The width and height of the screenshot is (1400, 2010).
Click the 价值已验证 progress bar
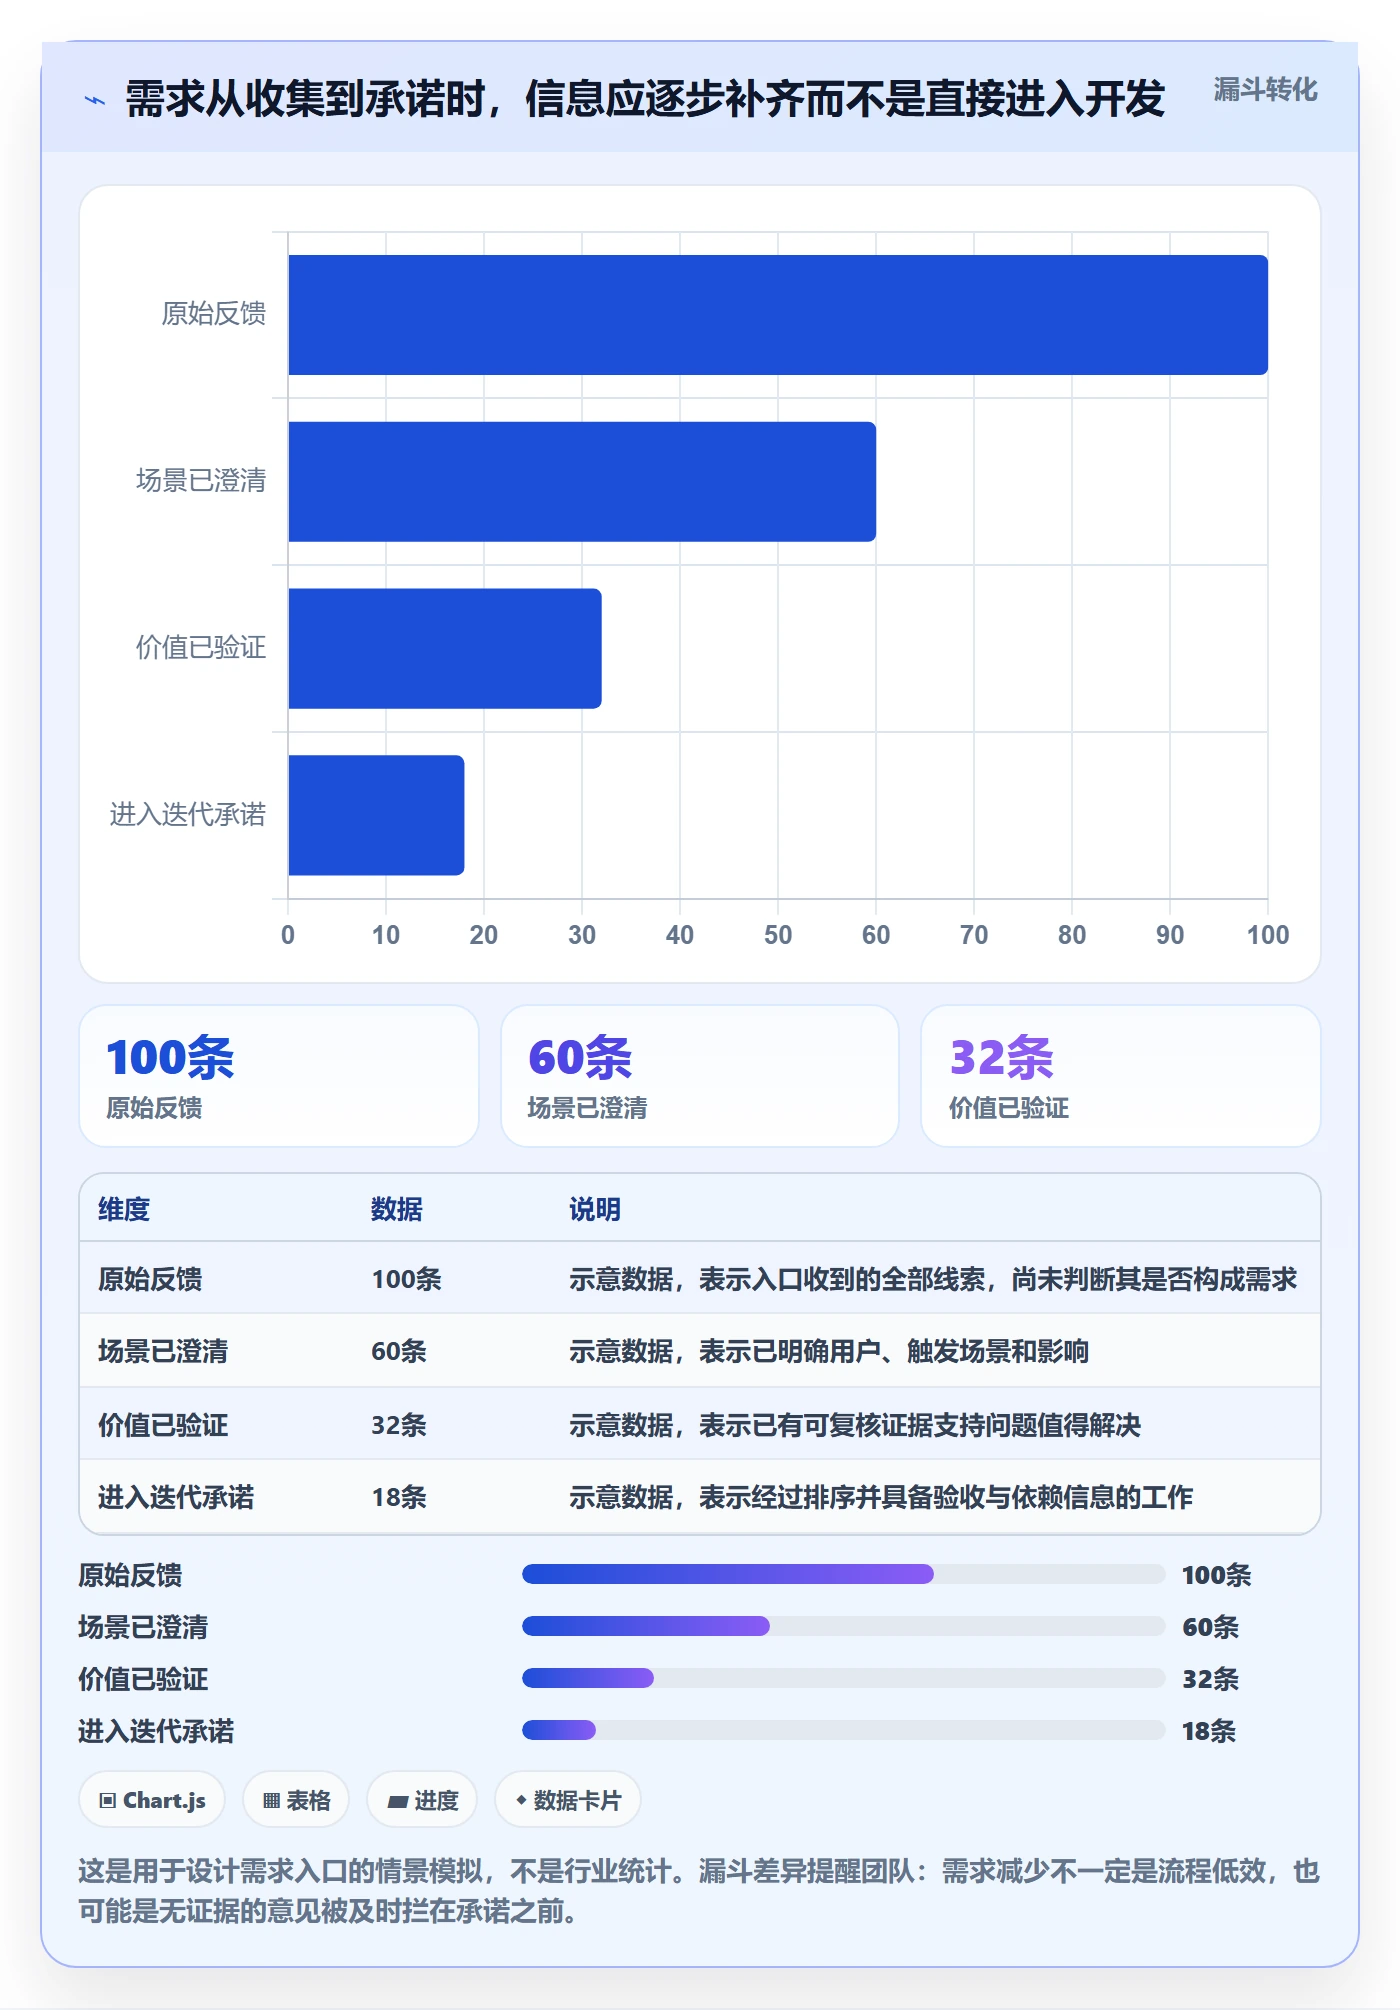click(x=844, y=1678)
